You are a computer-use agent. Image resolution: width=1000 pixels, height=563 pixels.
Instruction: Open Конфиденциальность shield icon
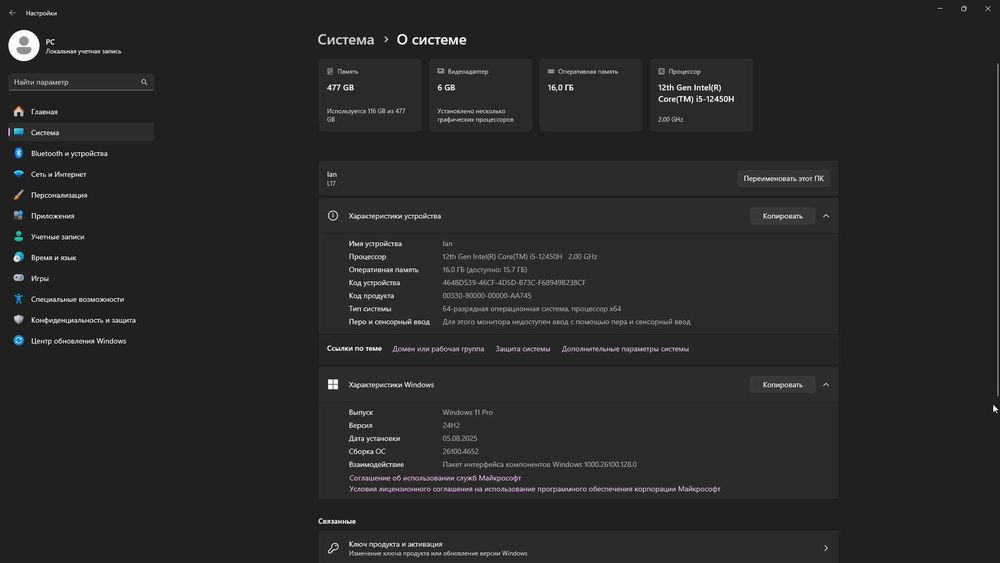tap(18, 319)
